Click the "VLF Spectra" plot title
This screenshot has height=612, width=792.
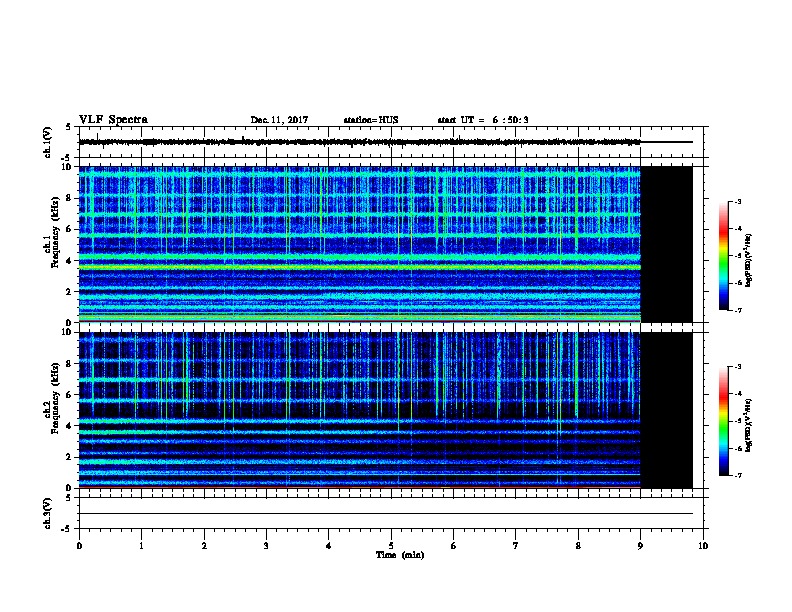click(113, 120)
